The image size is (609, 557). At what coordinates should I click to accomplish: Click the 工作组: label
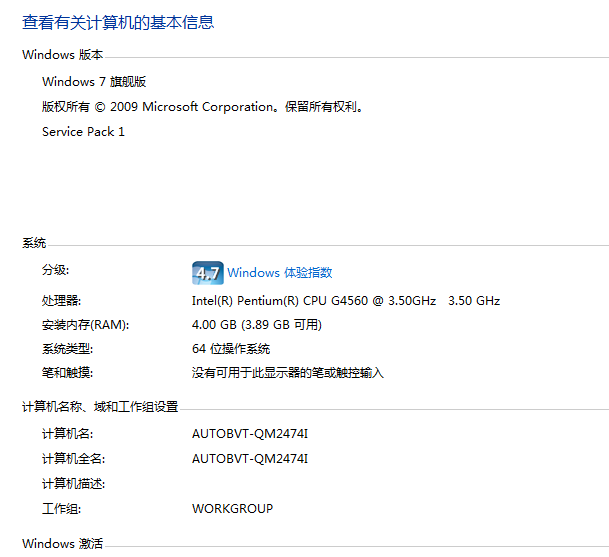coord(61,508)
